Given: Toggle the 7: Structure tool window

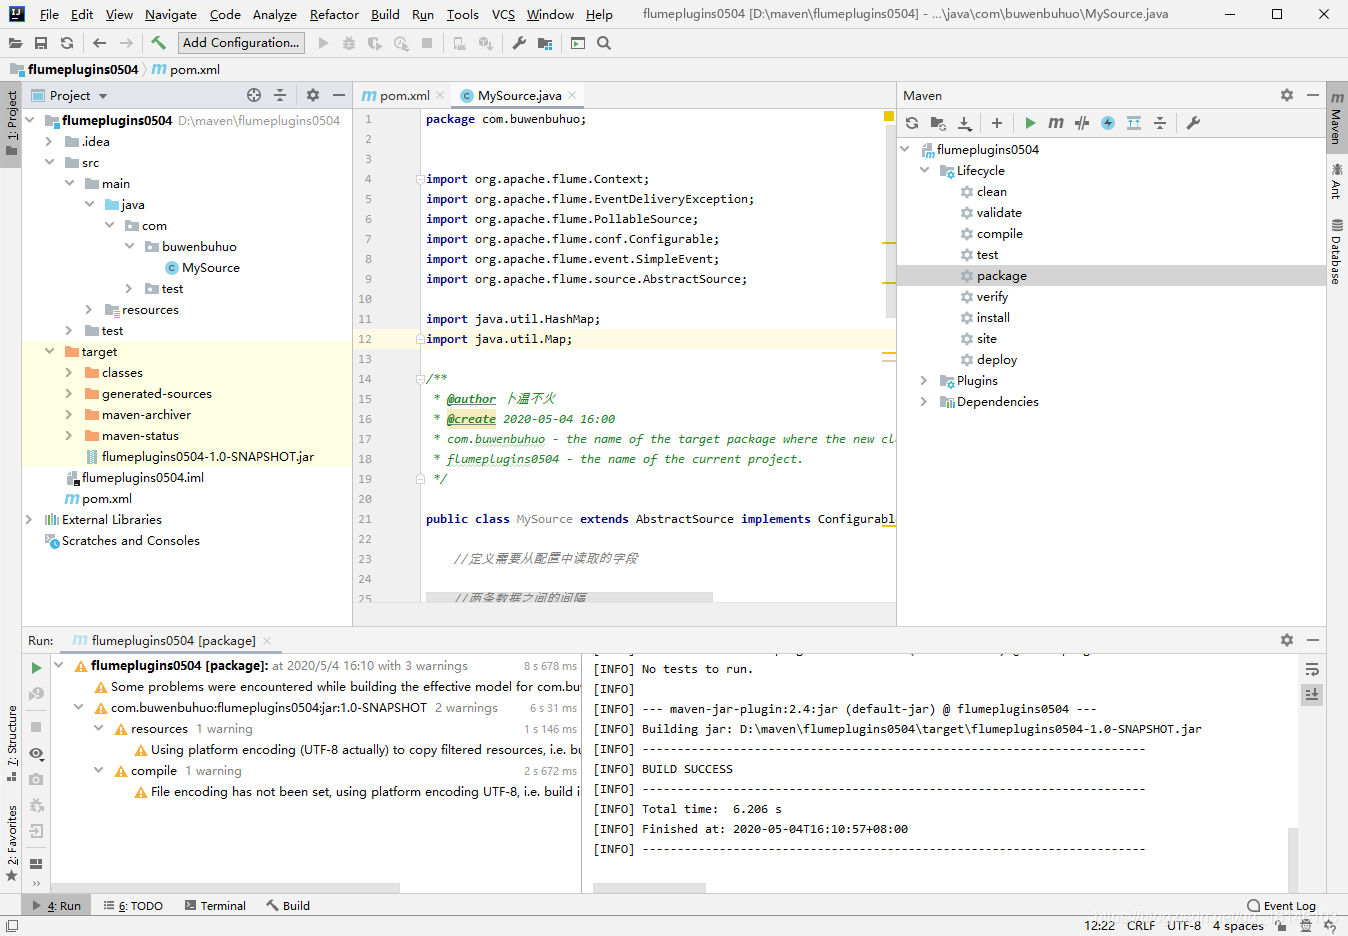Looking at the screenshot, I should pos(11,743).
